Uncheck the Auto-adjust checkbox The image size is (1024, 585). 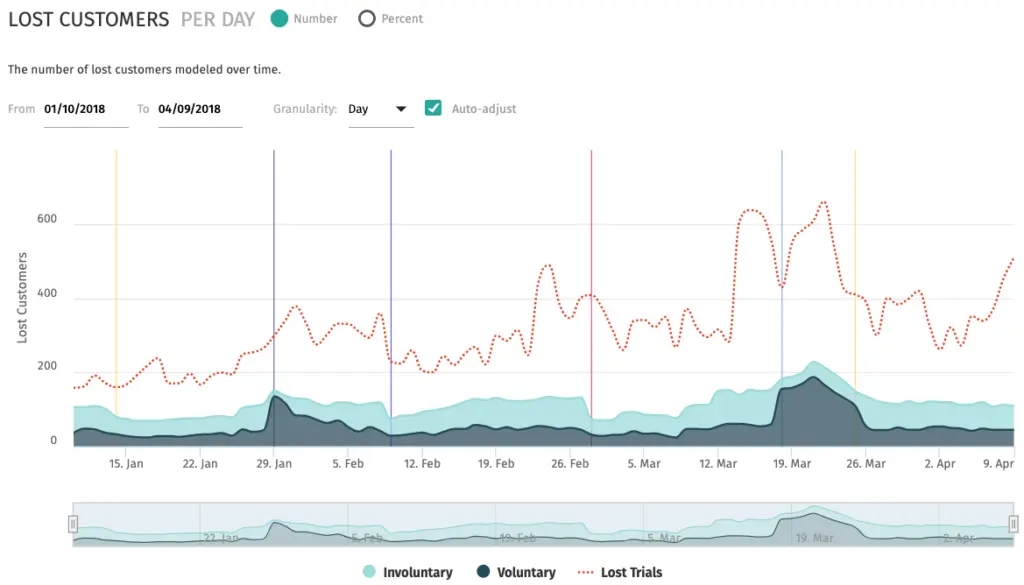pyautogui.click(x=433, y=108)
